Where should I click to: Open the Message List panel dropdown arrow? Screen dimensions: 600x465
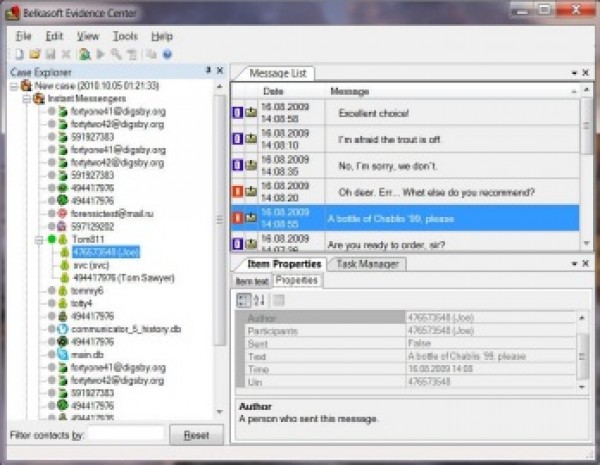[574, 73]
